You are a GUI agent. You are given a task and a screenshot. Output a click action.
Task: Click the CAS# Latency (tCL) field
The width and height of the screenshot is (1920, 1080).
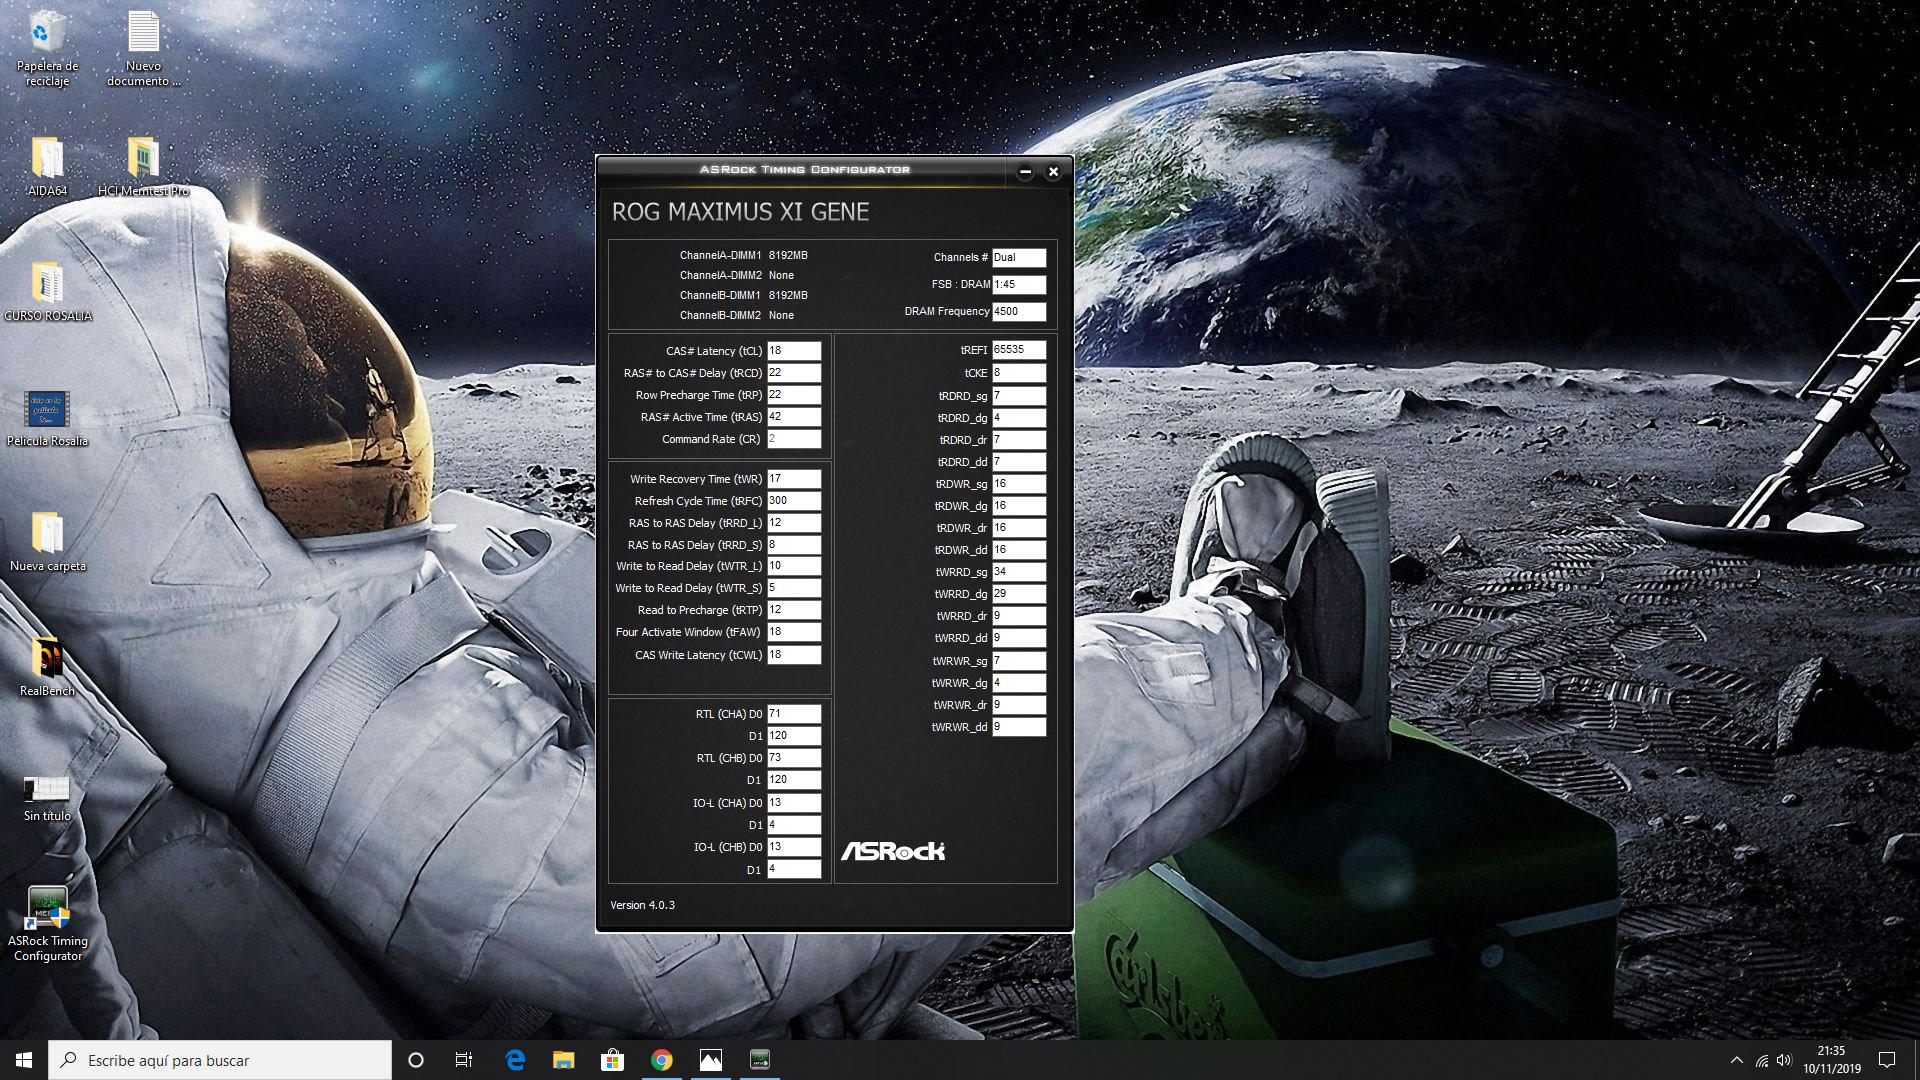pyautogui.click(x=793, y=351)
